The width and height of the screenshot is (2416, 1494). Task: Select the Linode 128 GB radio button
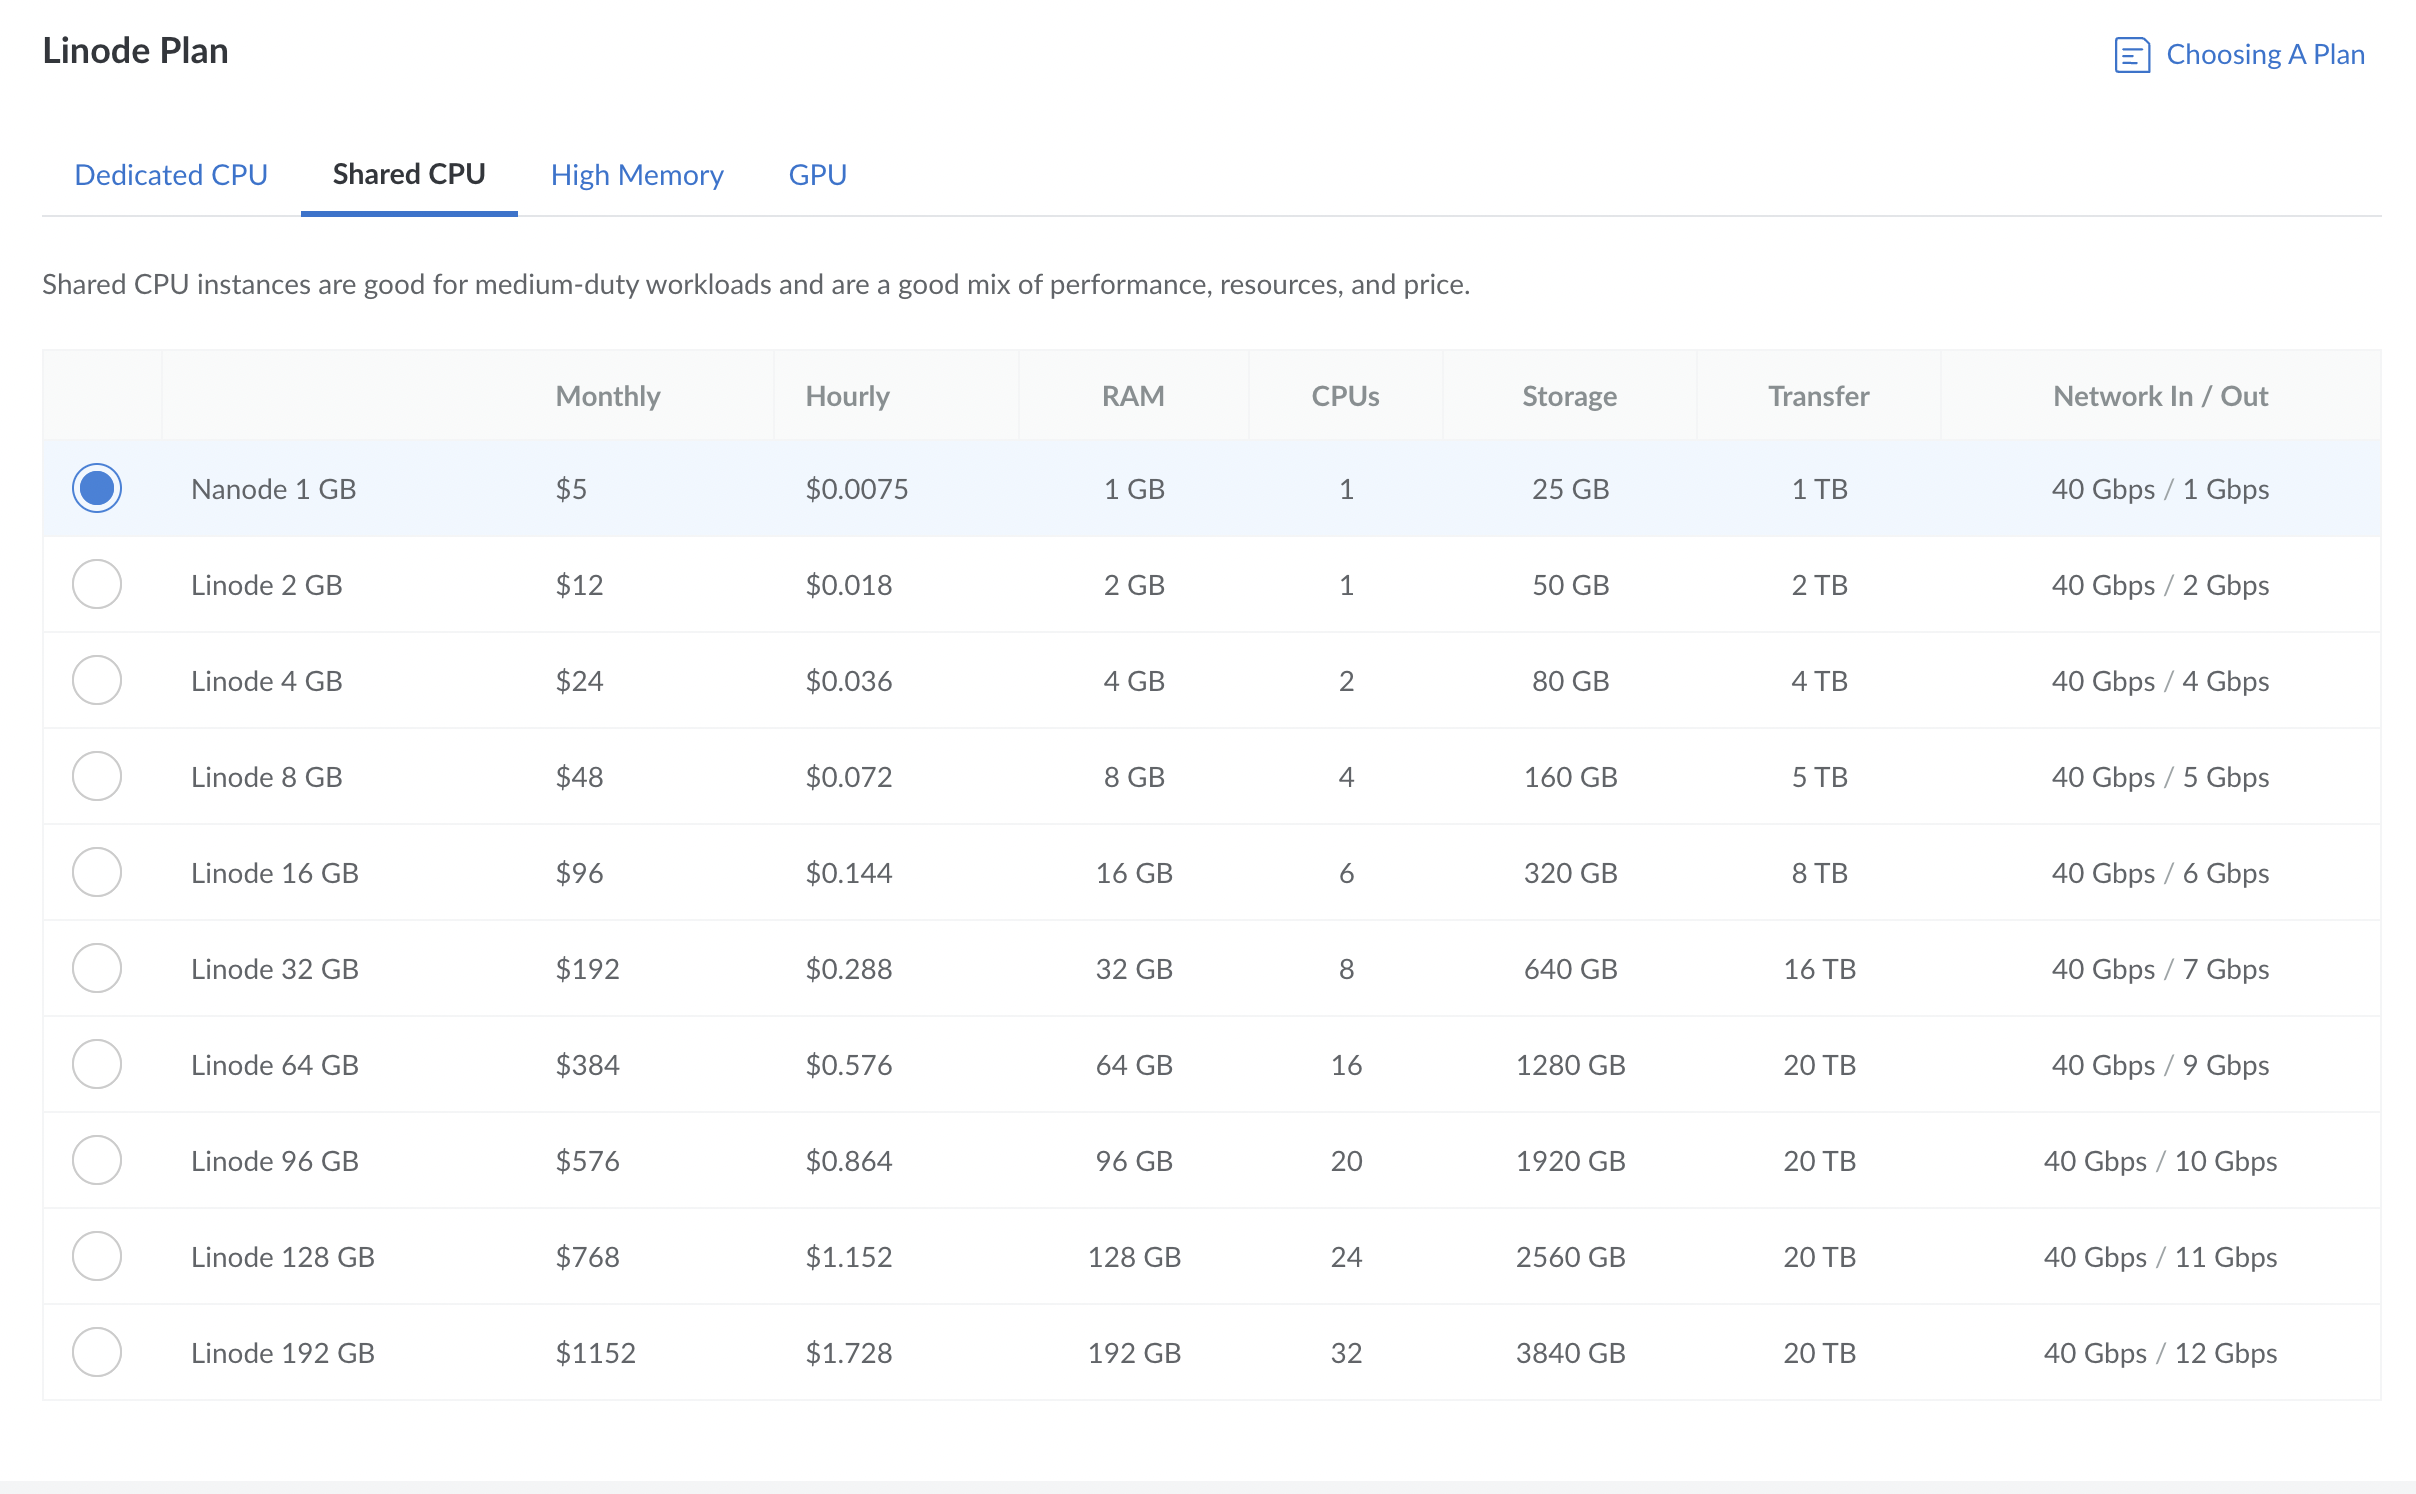point(97,1257)
